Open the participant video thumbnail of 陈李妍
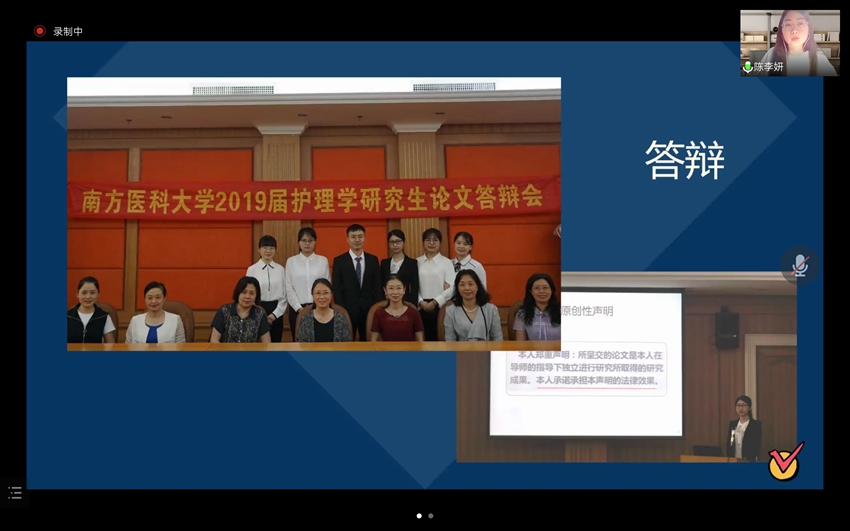 pos(790,43)
